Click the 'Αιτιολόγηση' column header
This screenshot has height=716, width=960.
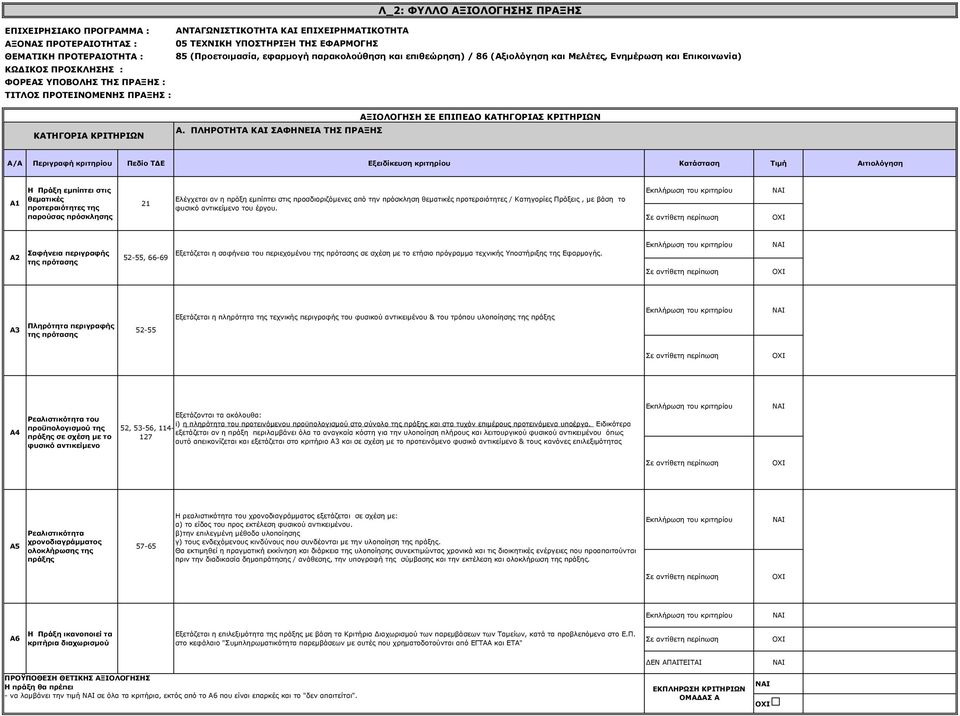(x=880, y=164)
